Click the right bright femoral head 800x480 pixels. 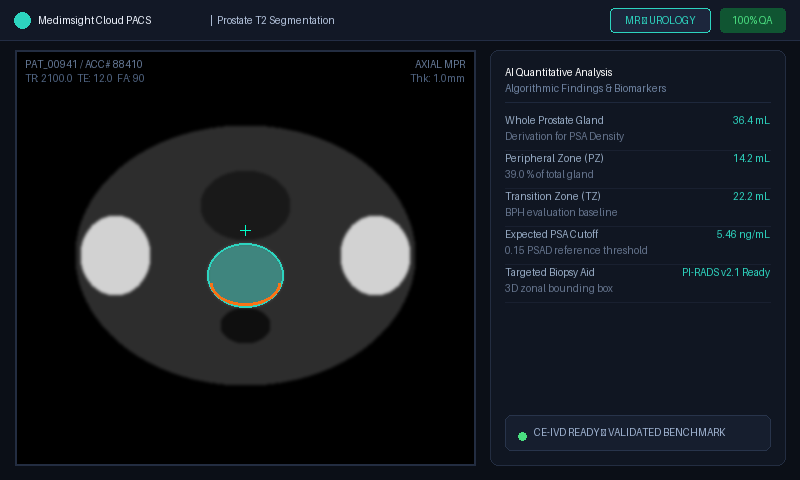376,256
